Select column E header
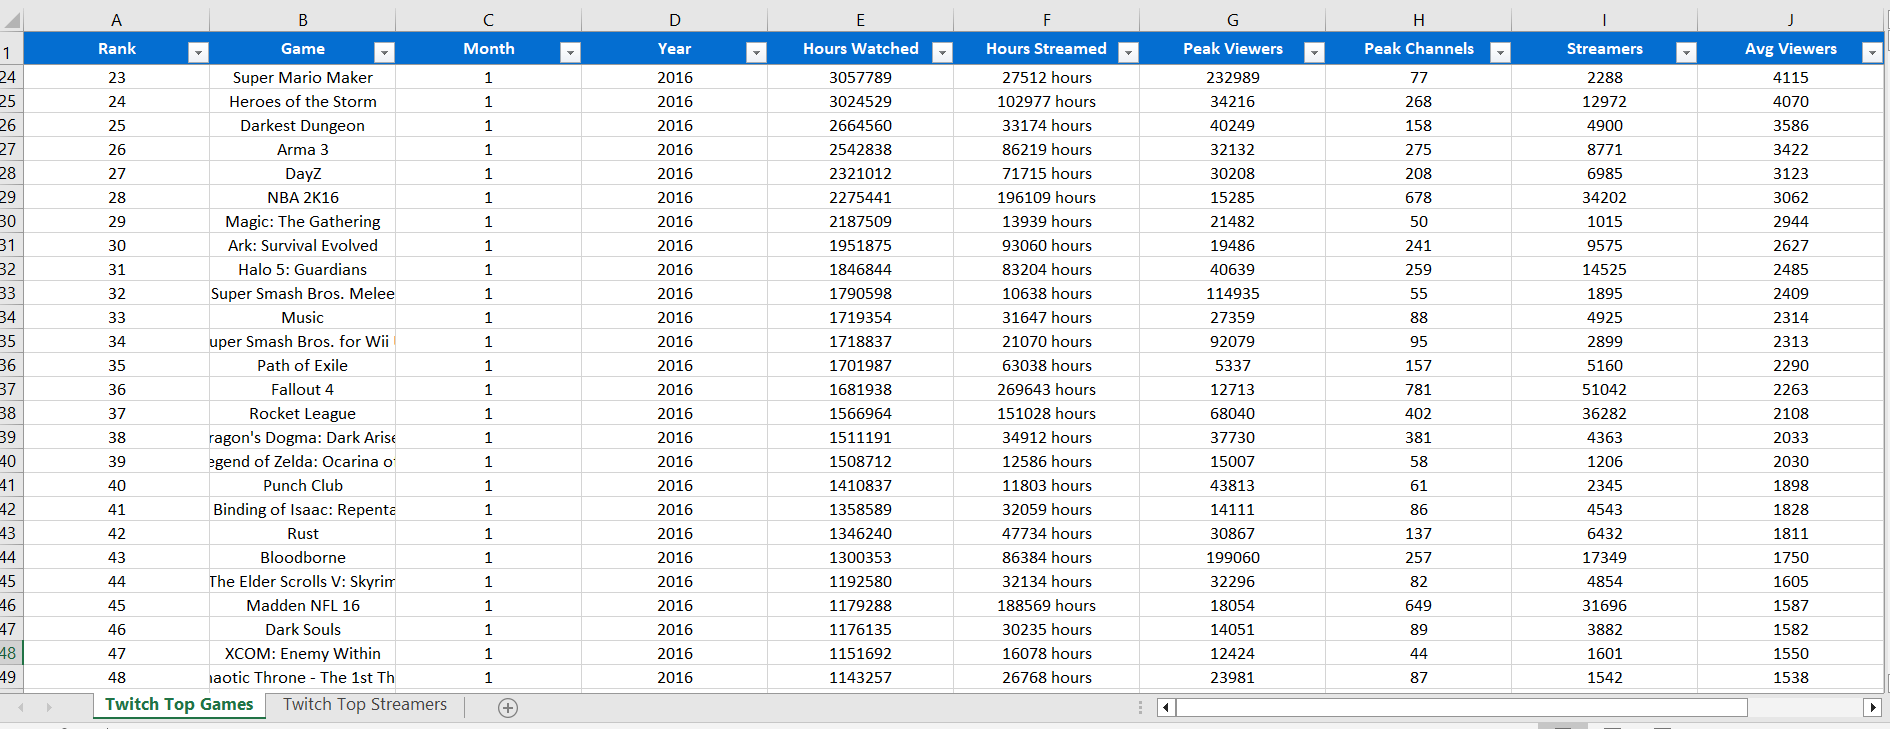 pyautogui.click(x=860, y=20)
